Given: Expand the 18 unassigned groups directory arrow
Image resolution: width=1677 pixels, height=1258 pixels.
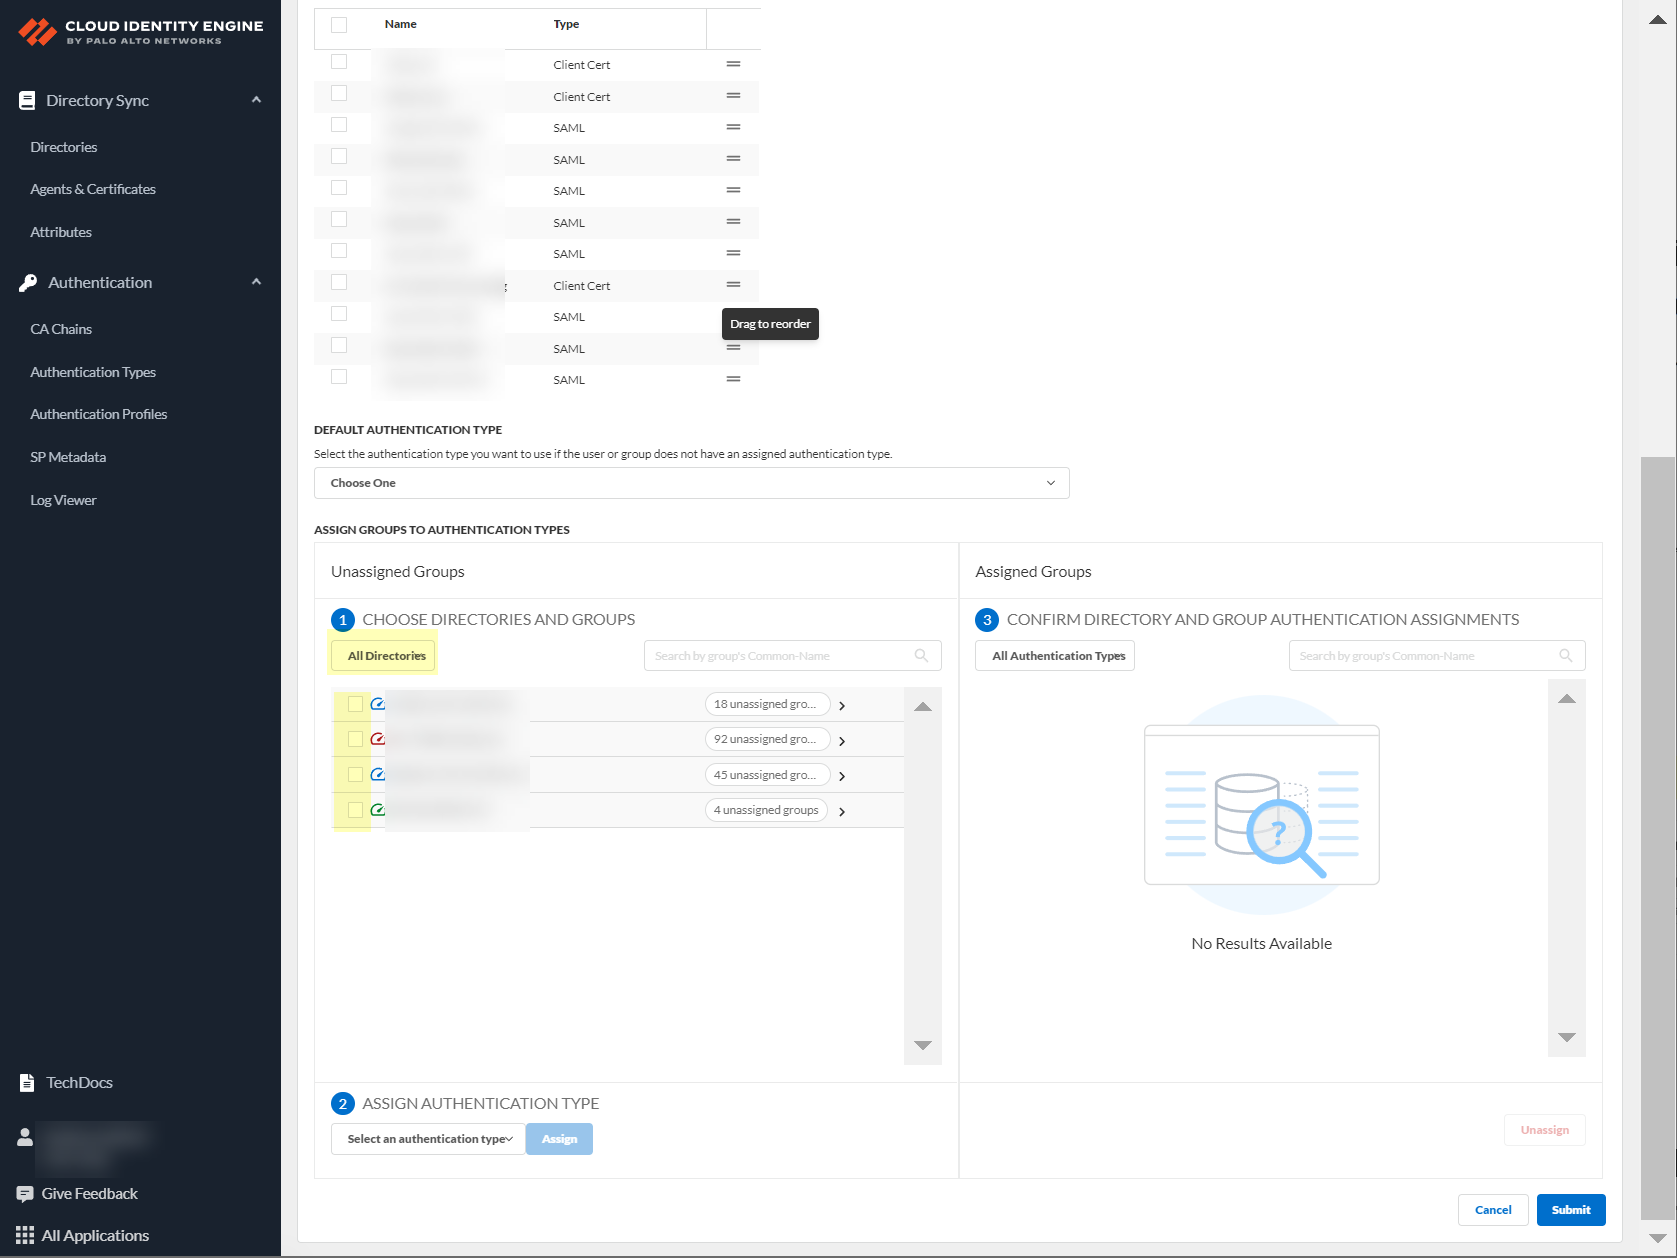Looking at the screenshot, I should coord(842,706).
